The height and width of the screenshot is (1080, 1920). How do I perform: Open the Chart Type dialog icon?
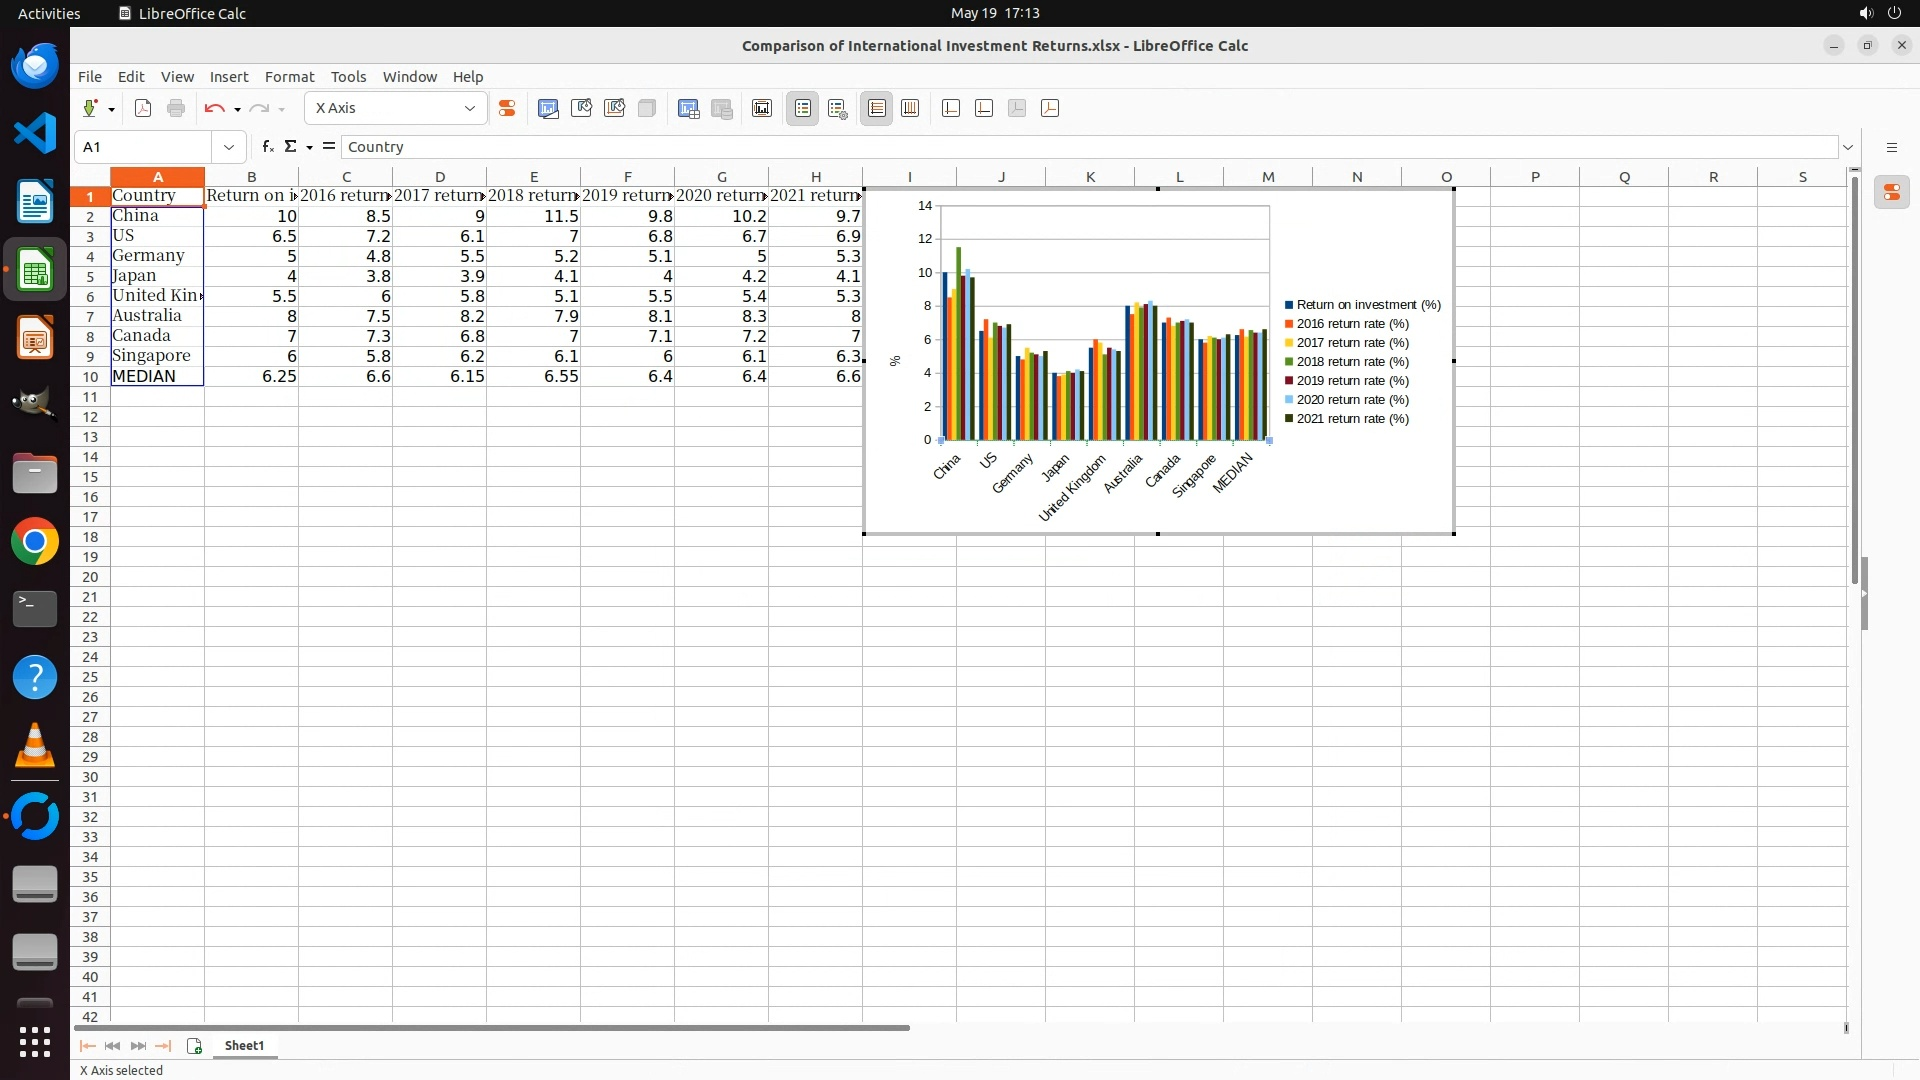point(548,108)
